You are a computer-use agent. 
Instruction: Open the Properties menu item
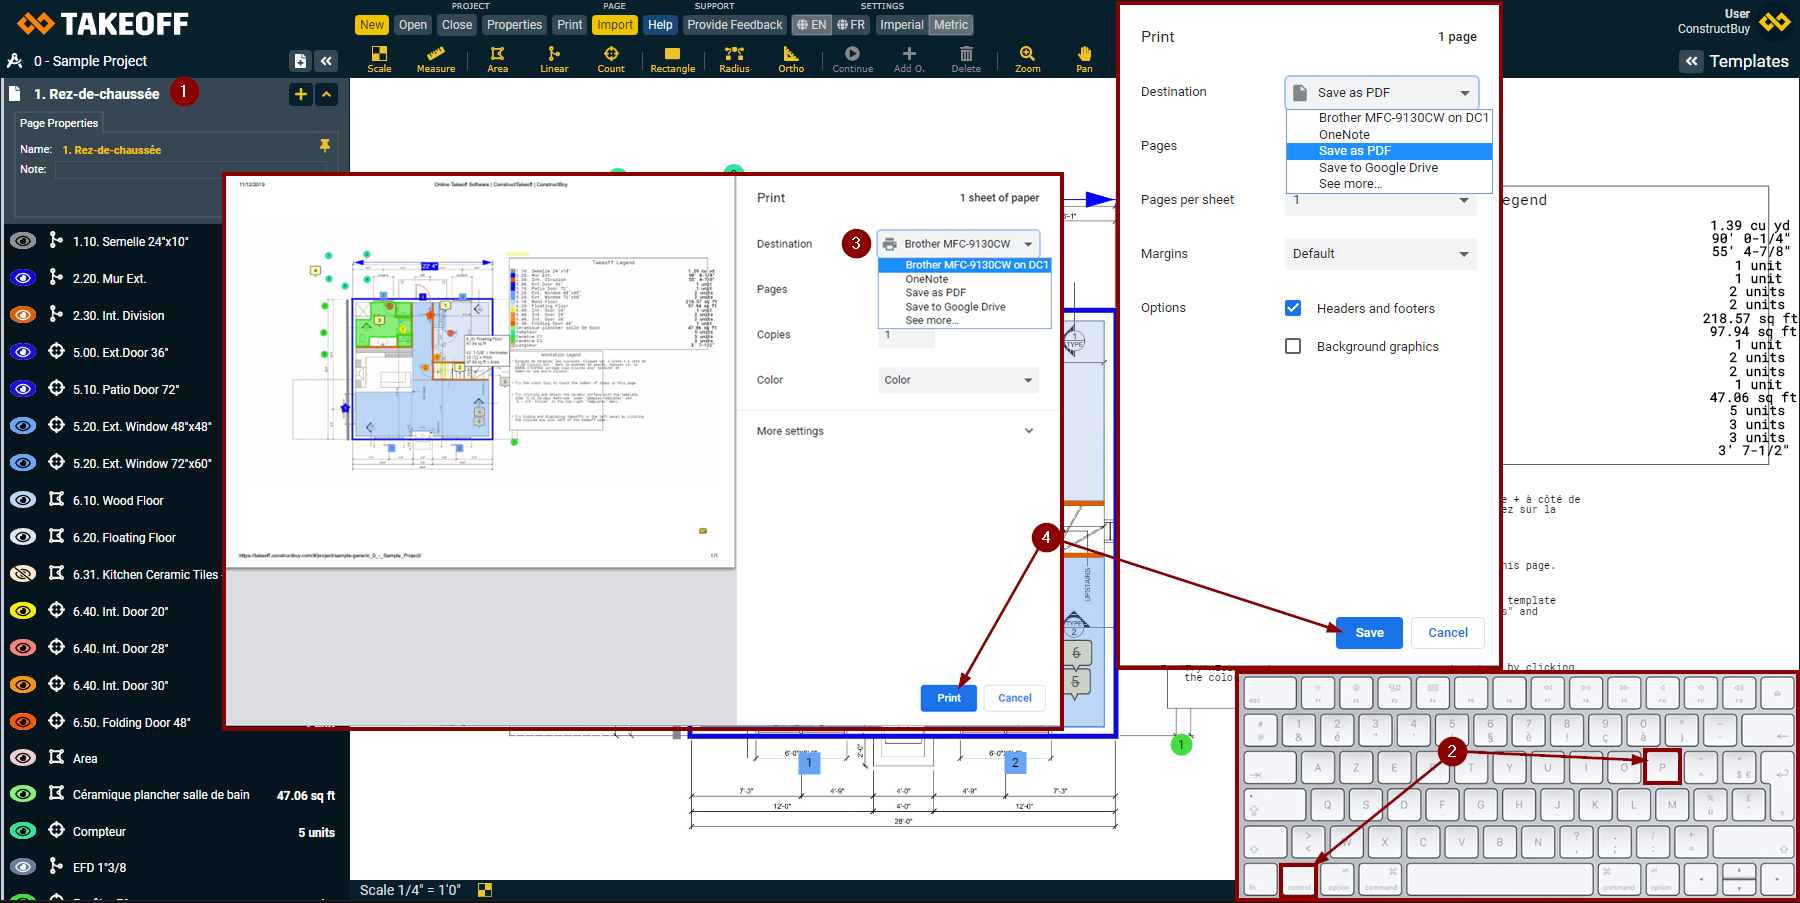pos(514,25)
